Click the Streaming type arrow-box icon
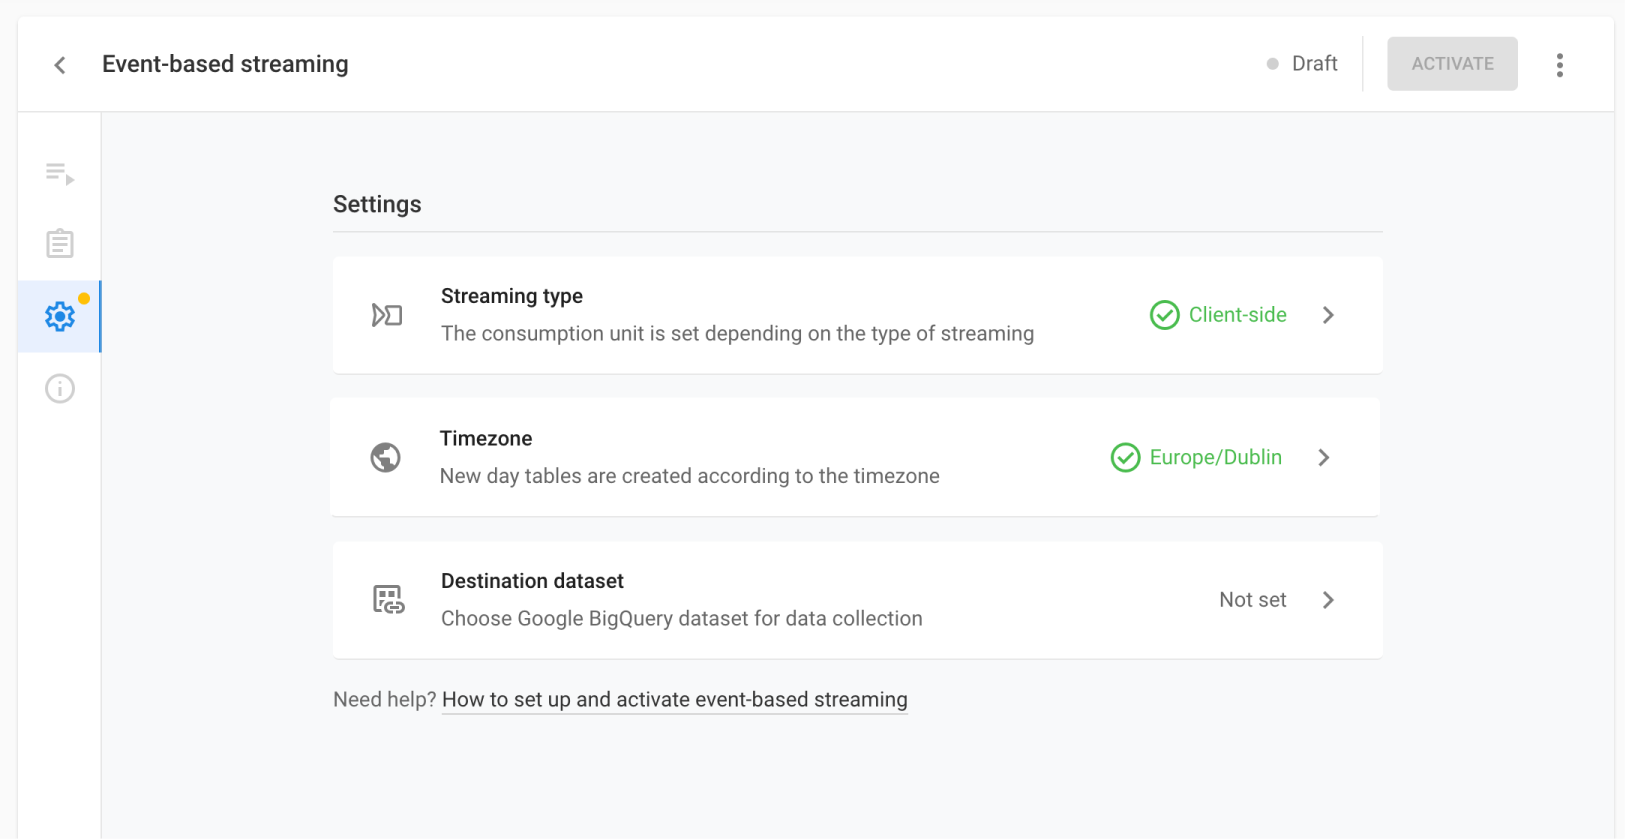1625x839 pixels. click(x=387, y=315)
